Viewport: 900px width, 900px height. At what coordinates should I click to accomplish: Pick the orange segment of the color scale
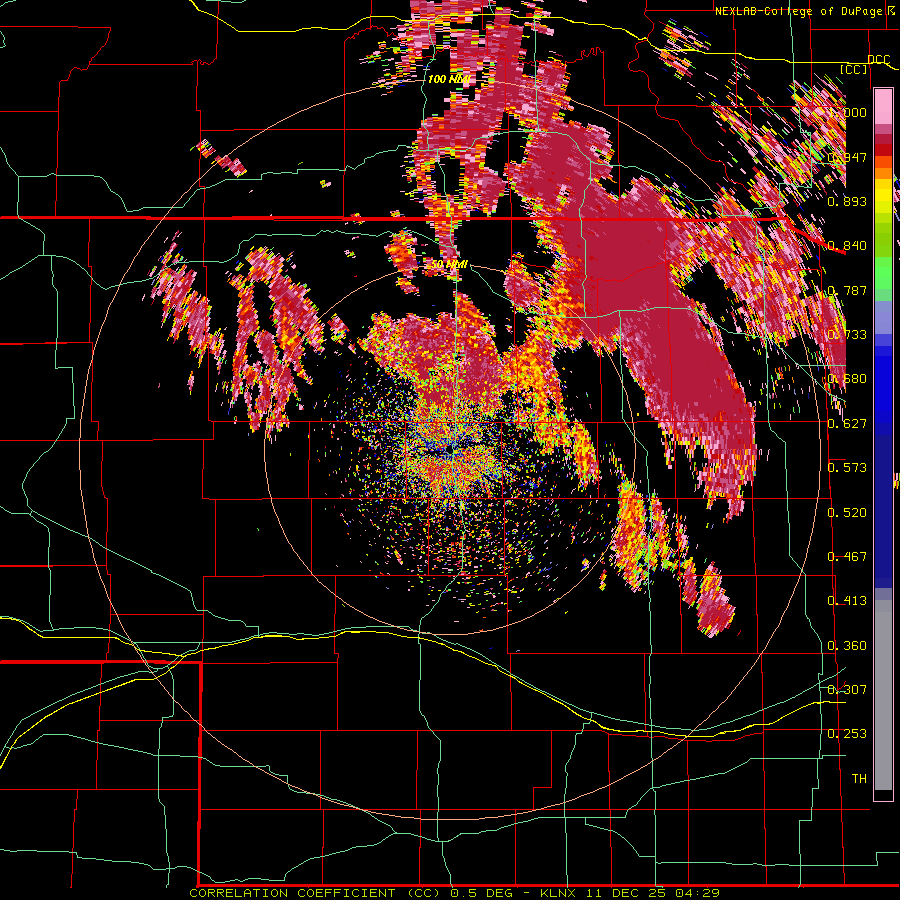point(883,172)
